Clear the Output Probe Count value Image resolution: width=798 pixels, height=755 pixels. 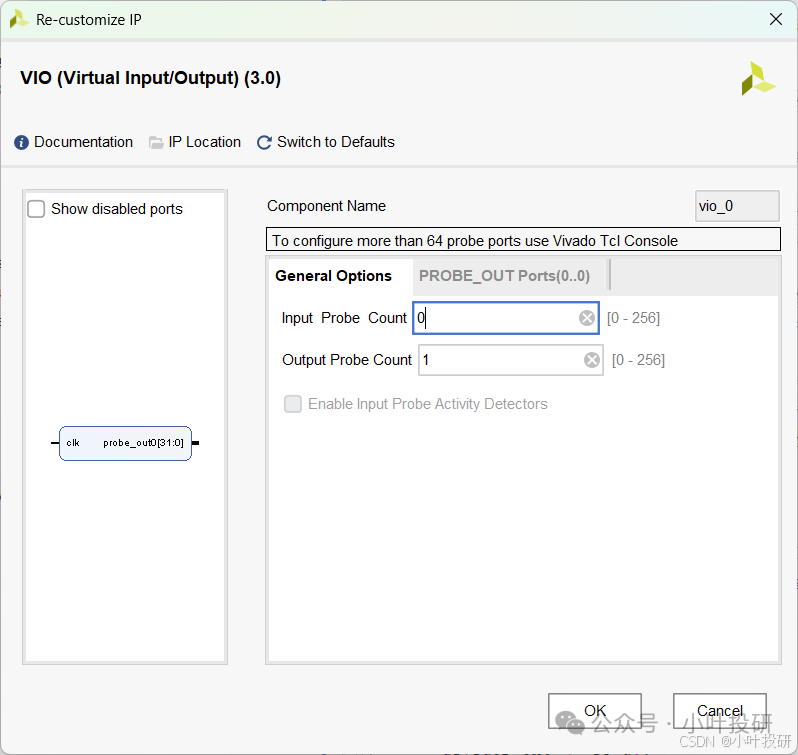coord(592,360)
